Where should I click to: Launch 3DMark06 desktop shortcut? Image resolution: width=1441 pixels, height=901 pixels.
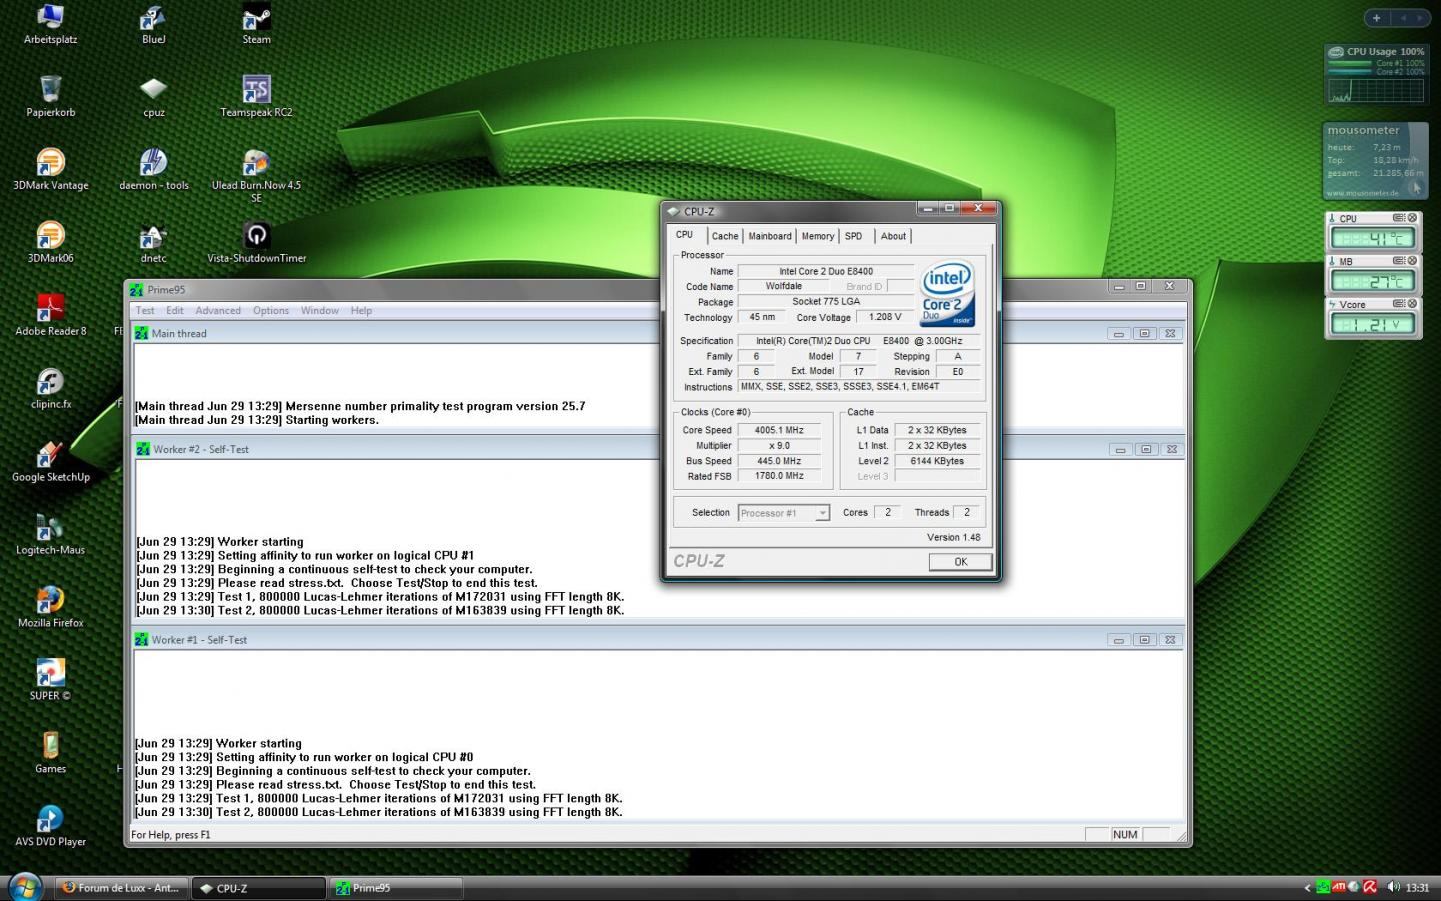coord(50,241)
